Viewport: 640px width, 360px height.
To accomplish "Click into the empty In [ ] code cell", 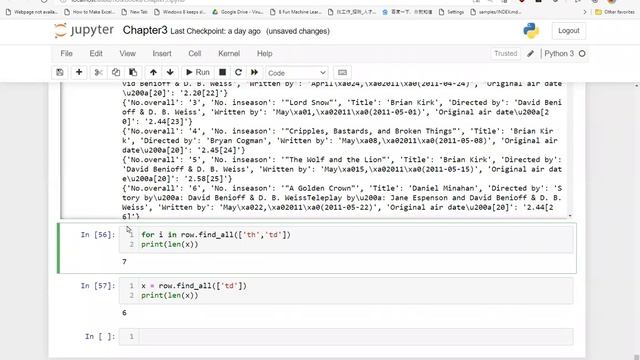I will tap(346, 337).
